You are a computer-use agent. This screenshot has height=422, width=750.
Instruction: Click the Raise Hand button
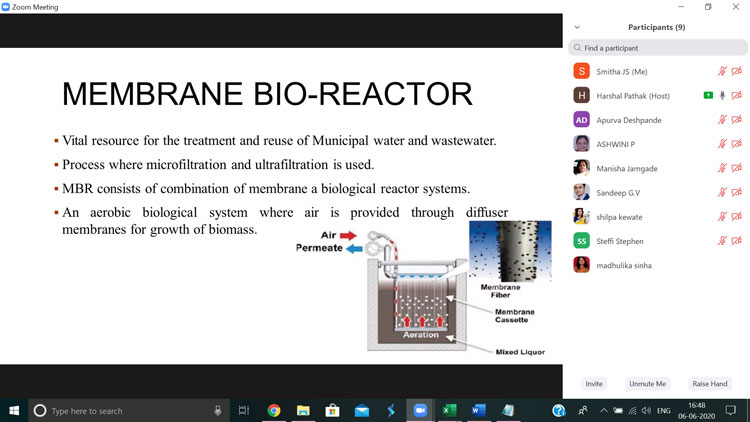(x=710, y=384)
